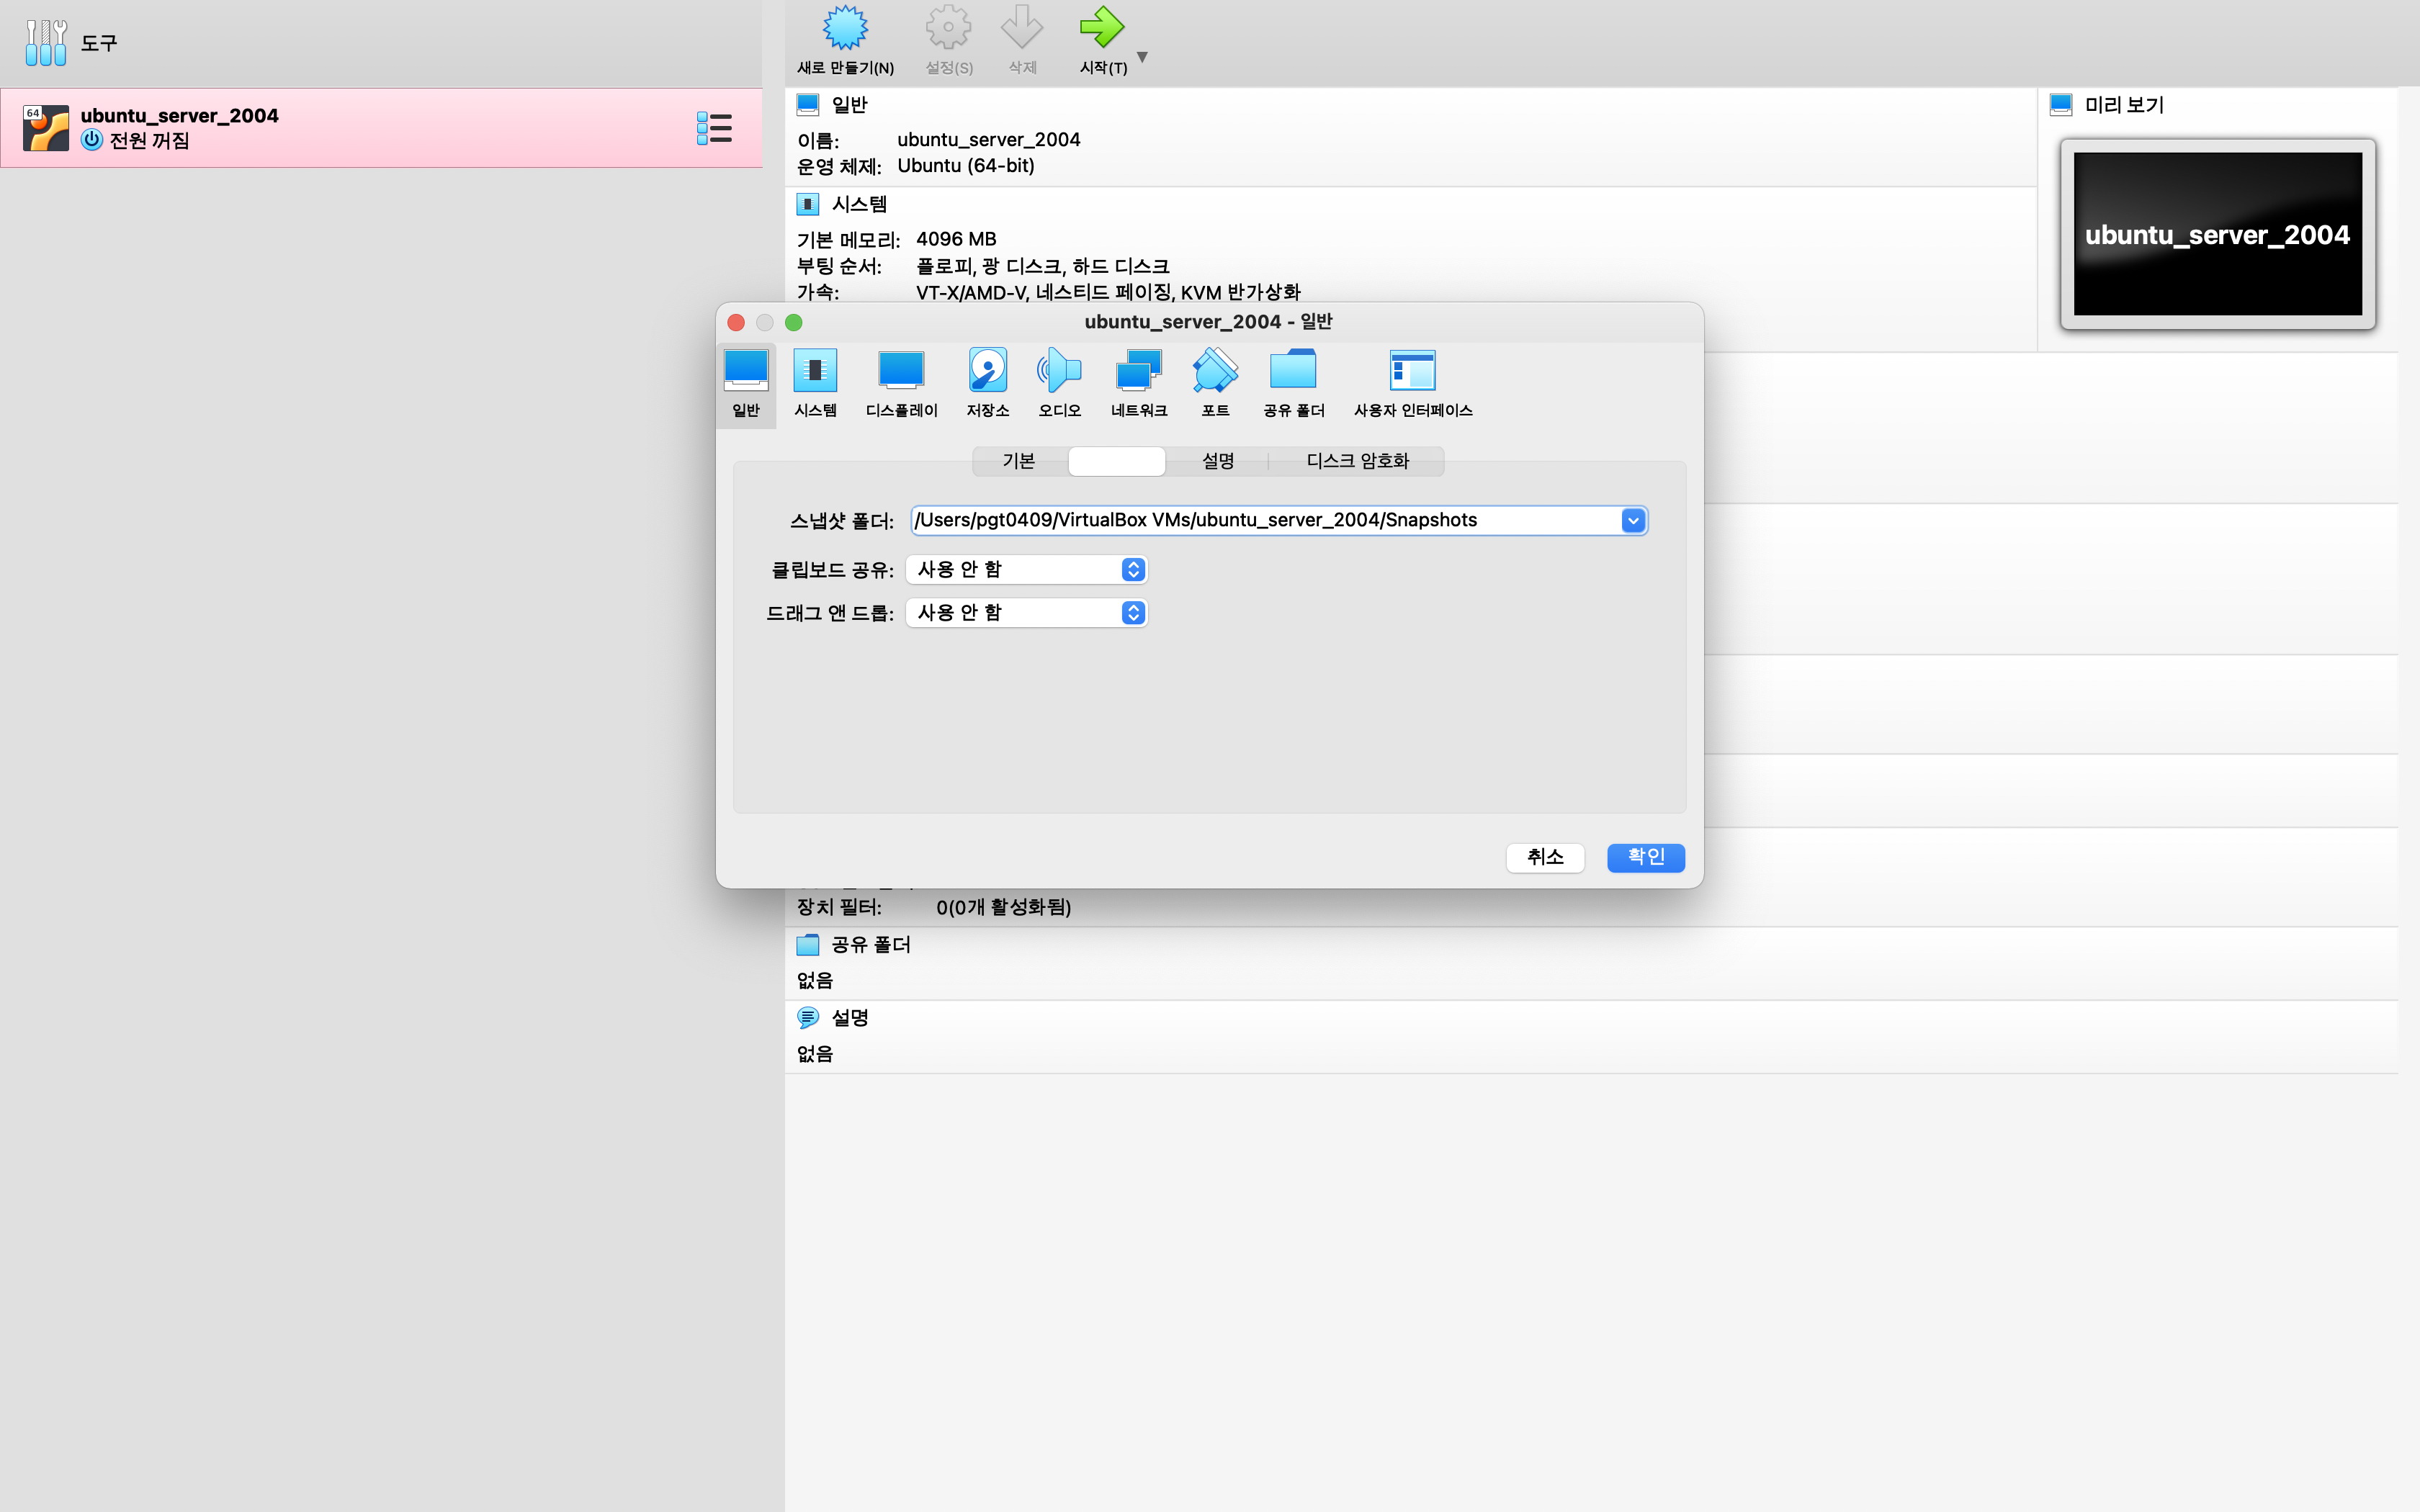Switch to the 기본 tab
This screenshot has height=1512, width=2420.
pyautogui.click(x=1018, y=461)
